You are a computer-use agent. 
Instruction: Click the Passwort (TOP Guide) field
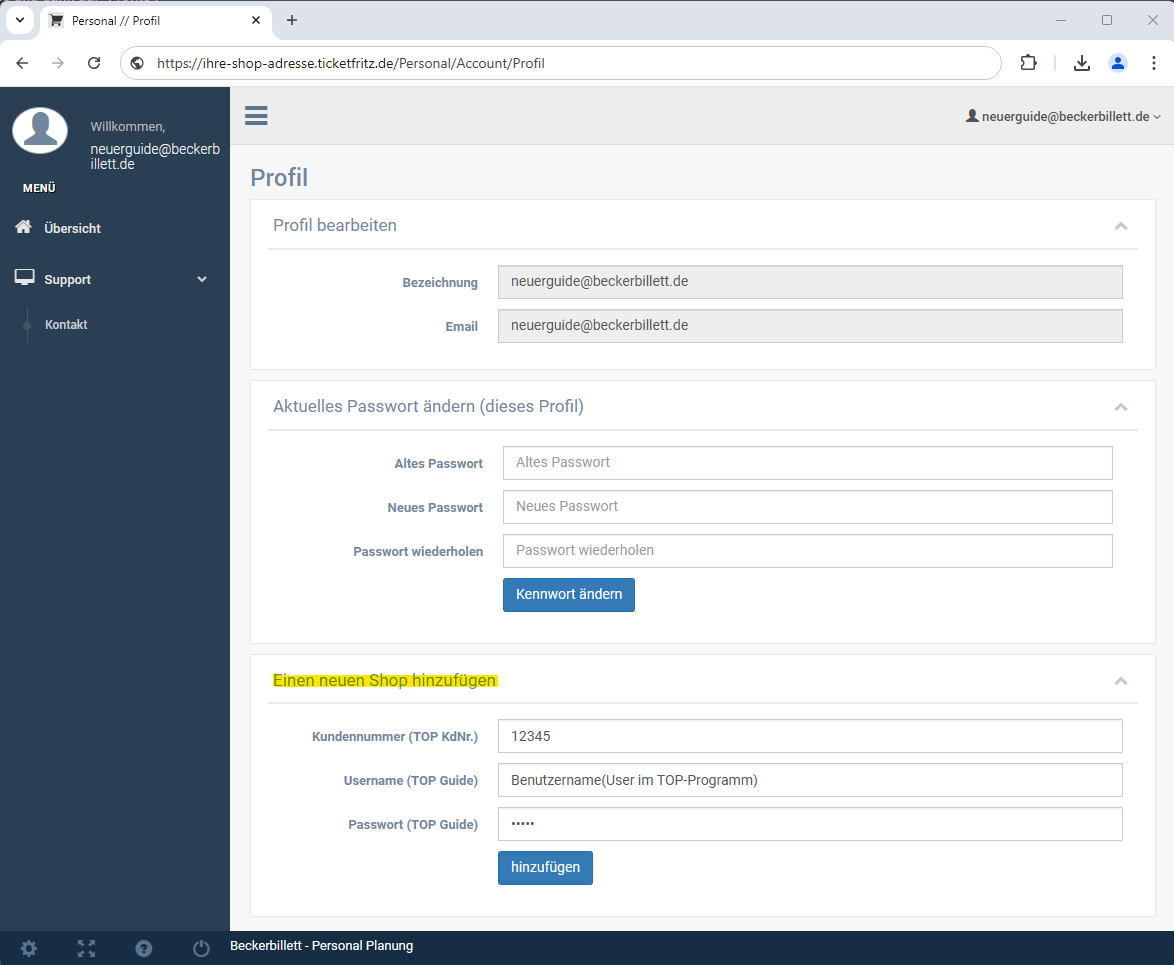[x=810, y=824]
